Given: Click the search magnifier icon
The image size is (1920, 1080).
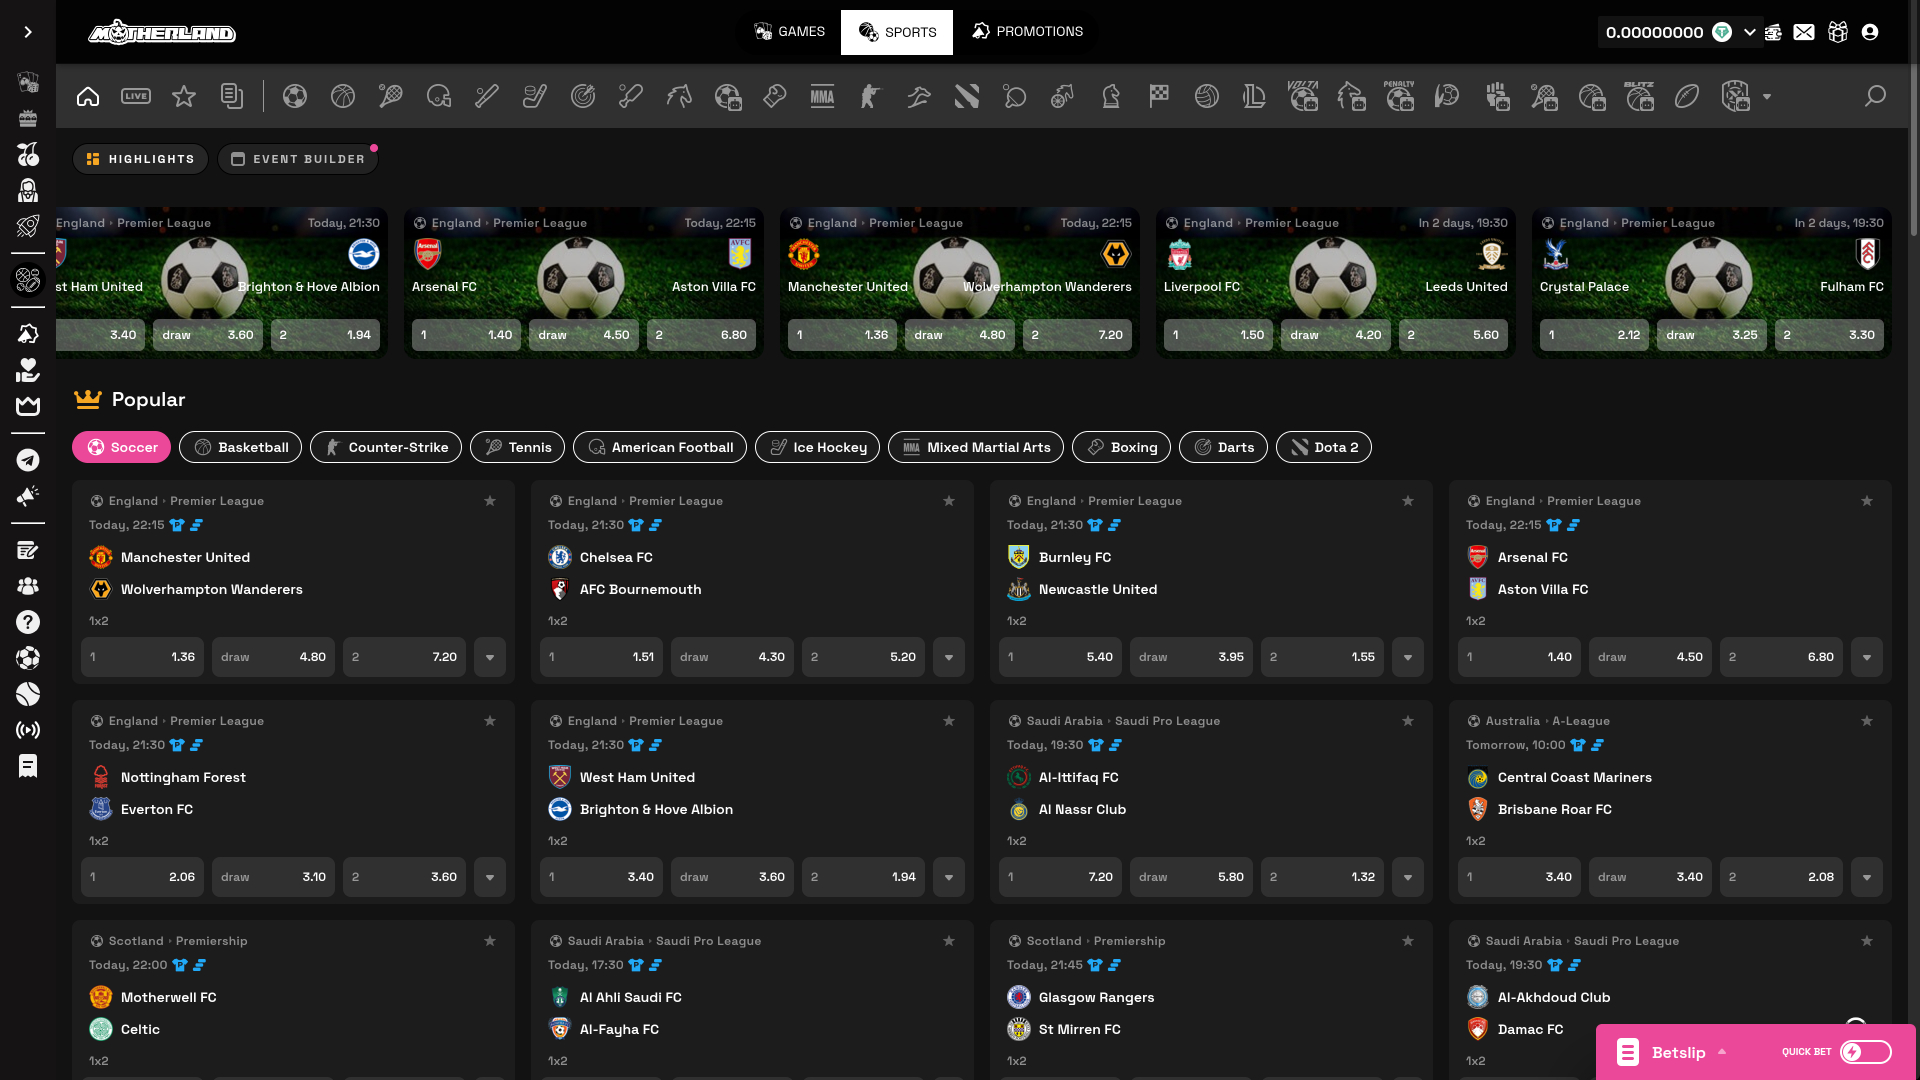Looking at the screenshot, I should click(1875, 96).
